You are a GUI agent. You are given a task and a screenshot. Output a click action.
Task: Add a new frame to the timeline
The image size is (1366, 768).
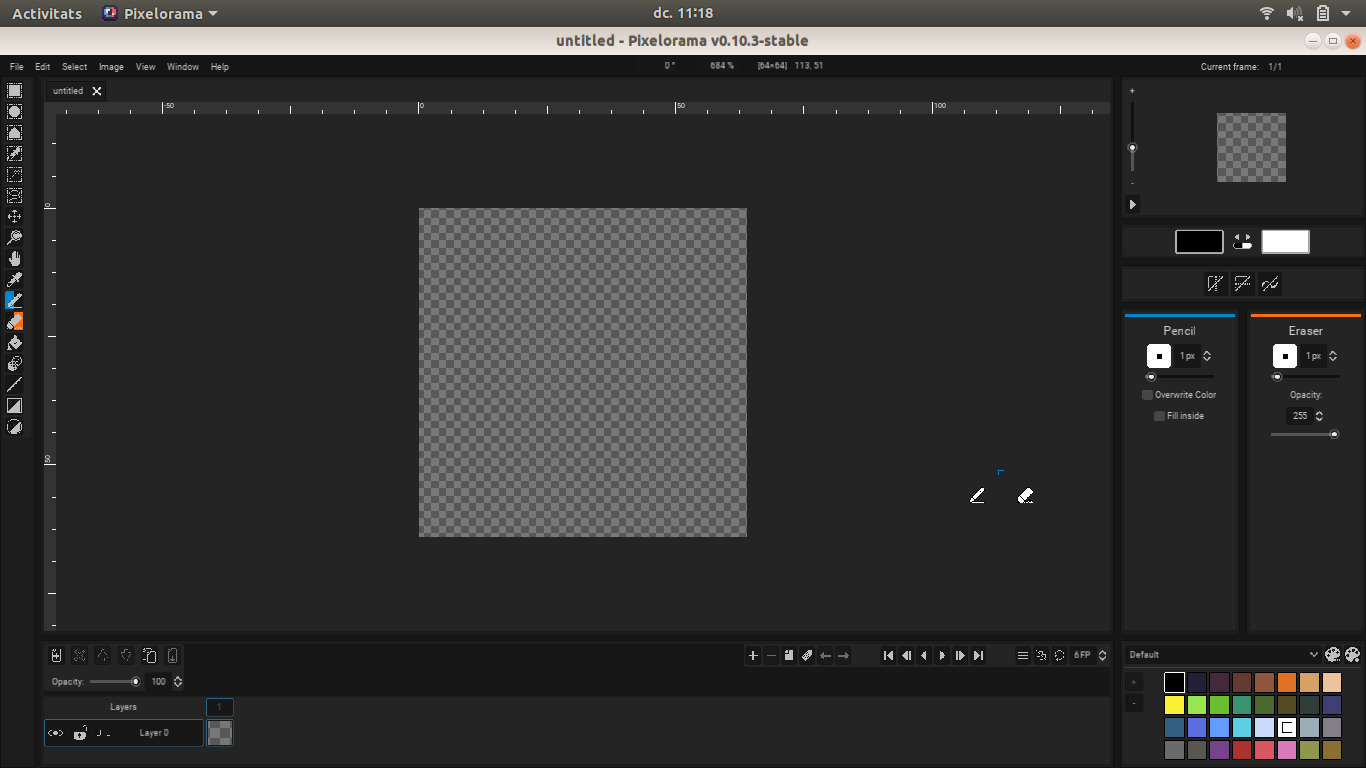click(x=753, y=655)
